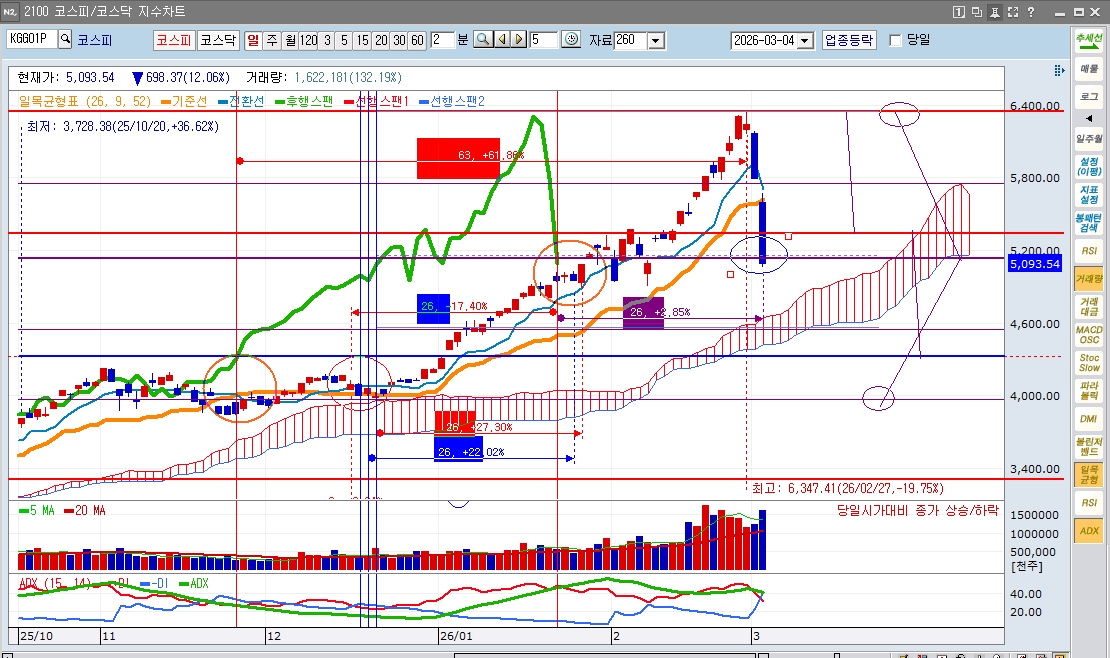Select the 60 minute period button
The height and width of the screenshot is (658, 1110).
(417, 40)
